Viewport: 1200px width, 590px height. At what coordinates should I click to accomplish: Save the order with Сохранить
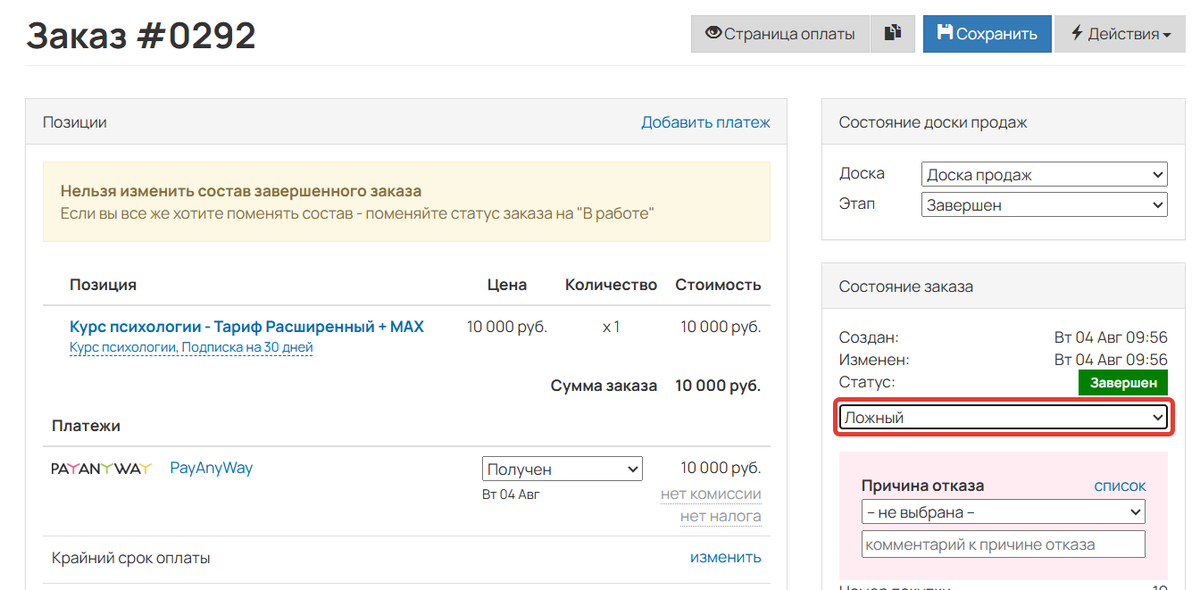pos(987,34)
